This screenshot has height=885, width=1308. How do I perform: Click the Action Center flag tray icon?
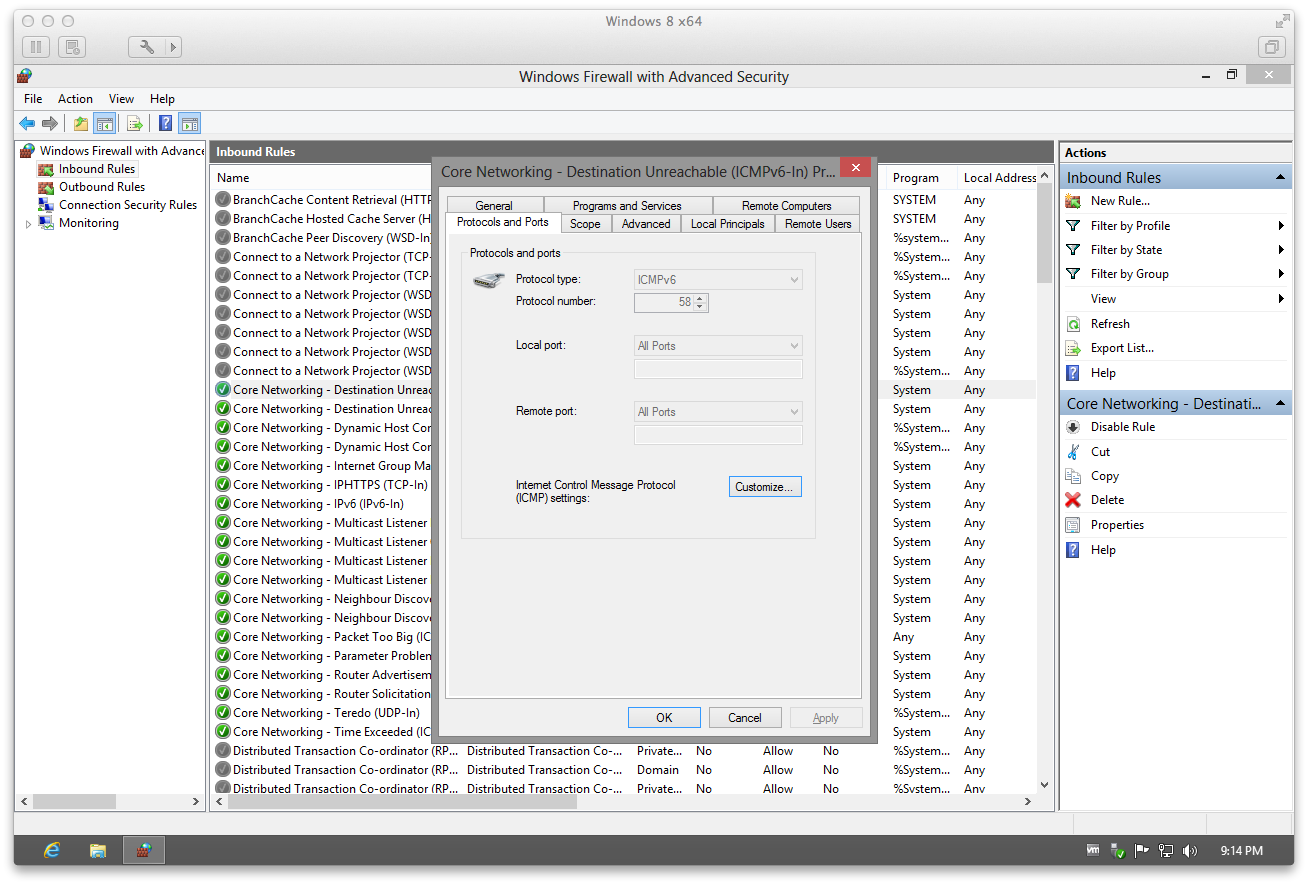[1142, 851]
